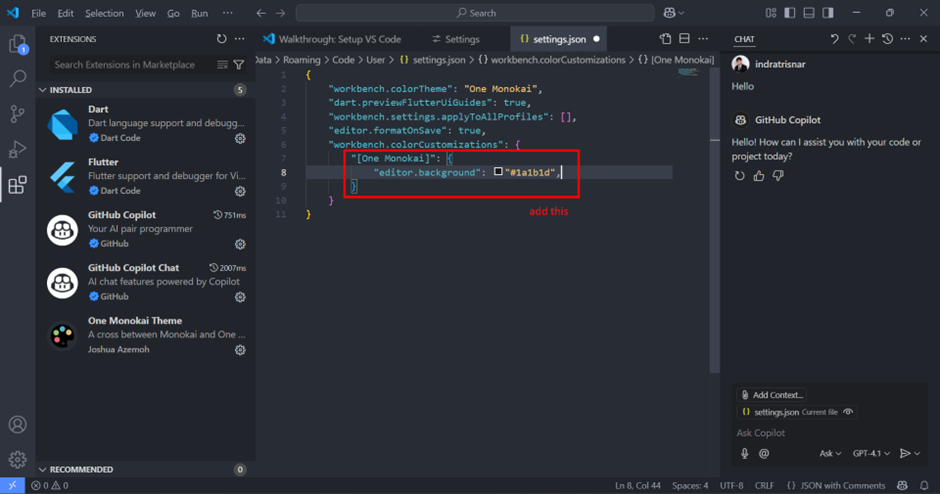Split the settings.json editor

click(684, 39)
